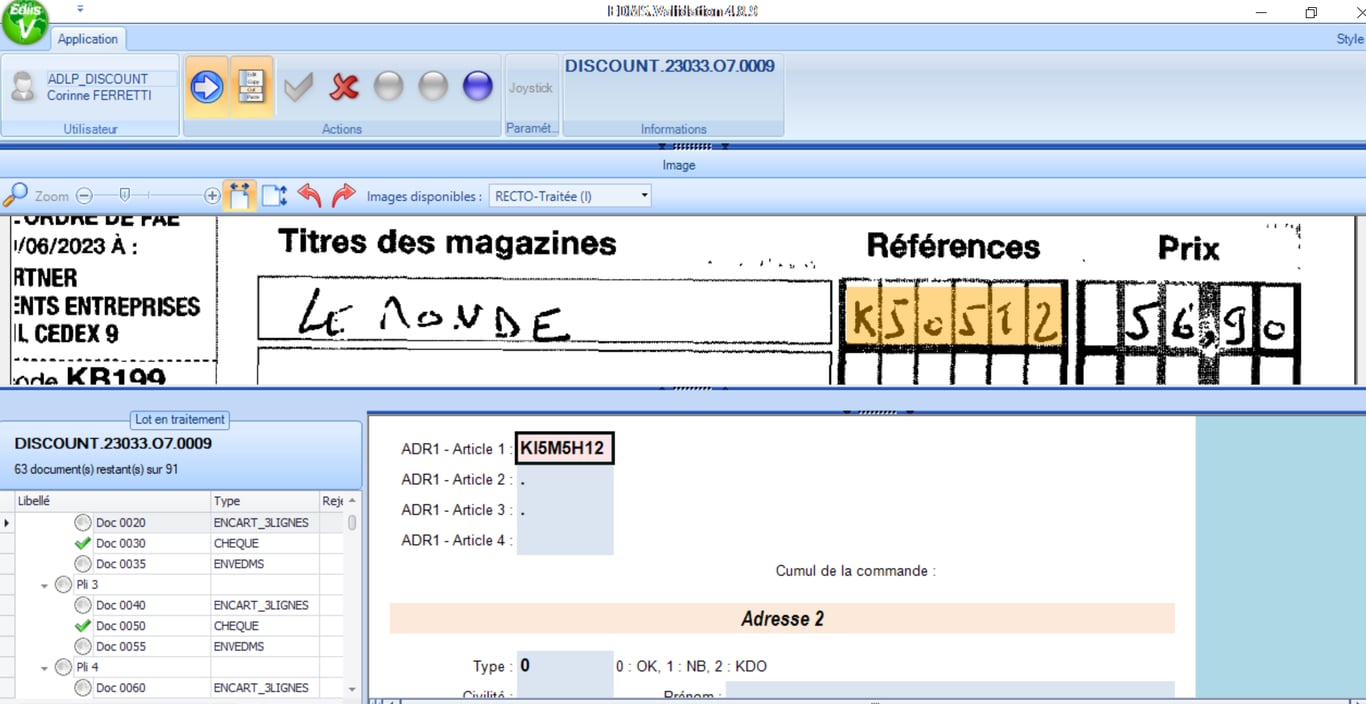Screen dimensions: 1366x704
Task: Click the Libellé column header
Action: click(x=112, y=501)
